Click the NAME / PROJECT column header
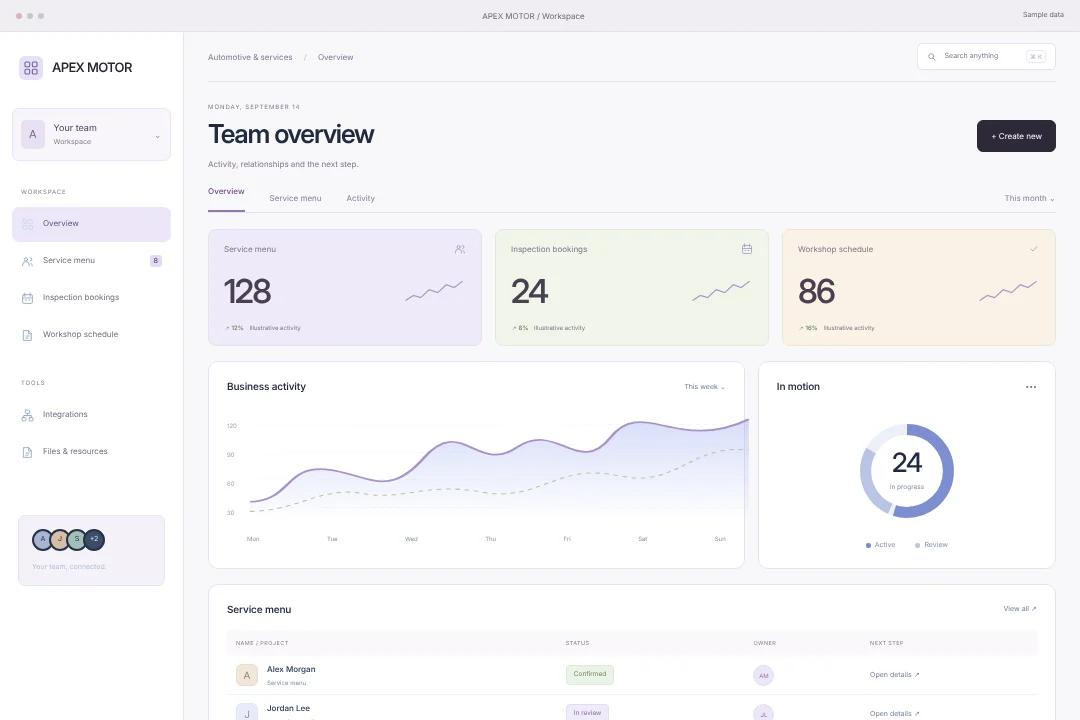 coord(262,644)
